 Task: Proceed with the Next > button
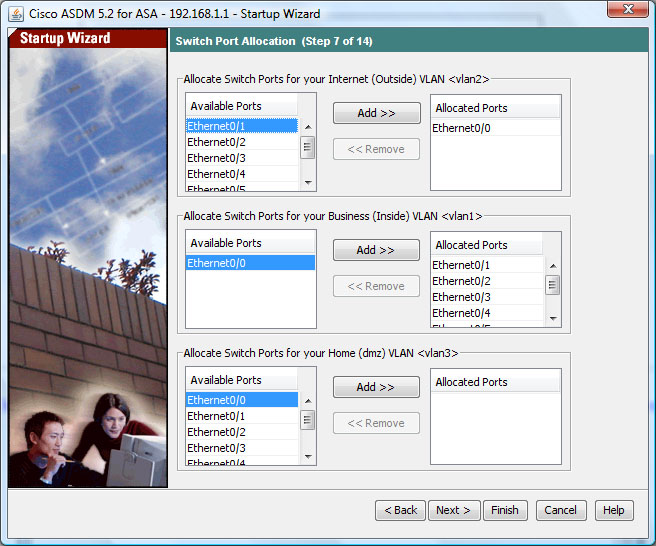click(454, 510)
